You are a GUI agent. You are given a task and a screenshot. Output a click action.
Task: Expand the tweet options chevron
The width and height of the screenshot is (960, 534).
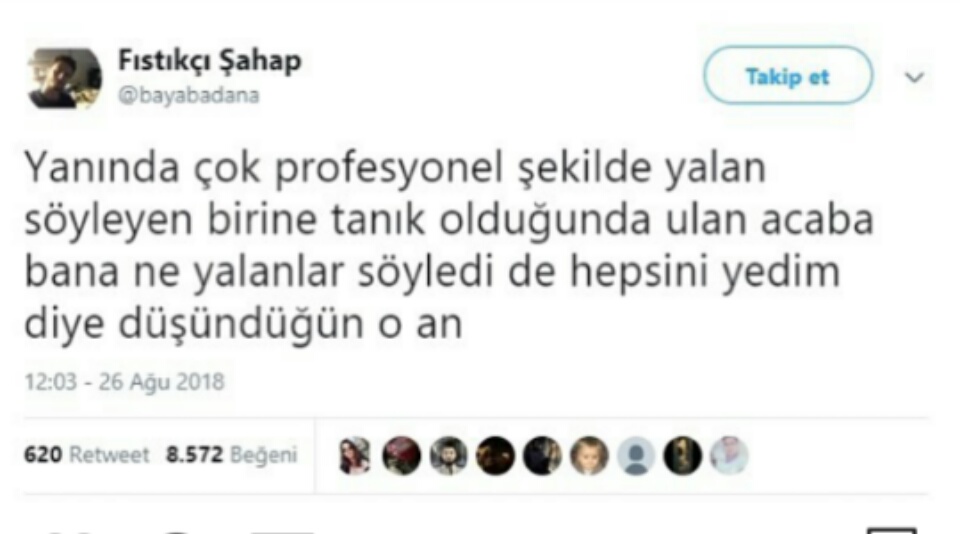[x=915, y=77]
